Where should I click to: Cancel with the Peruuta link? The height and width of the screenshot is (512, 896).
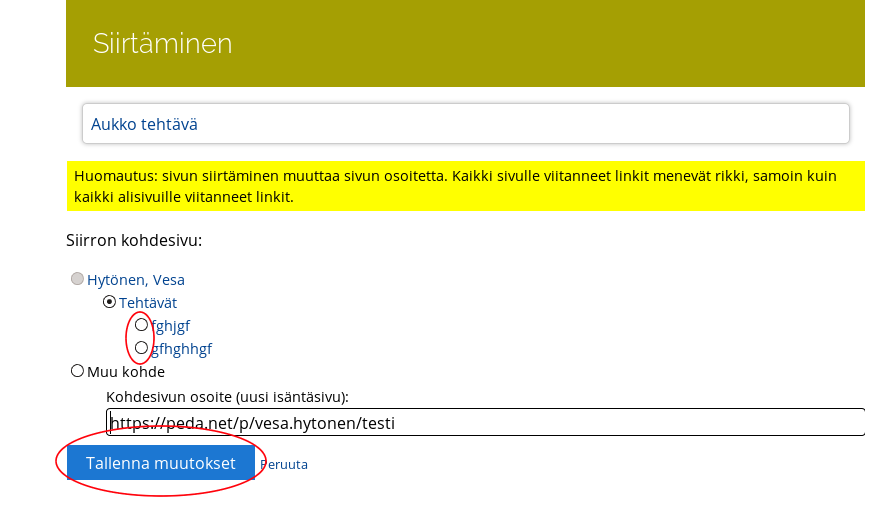tap(284, 465)
